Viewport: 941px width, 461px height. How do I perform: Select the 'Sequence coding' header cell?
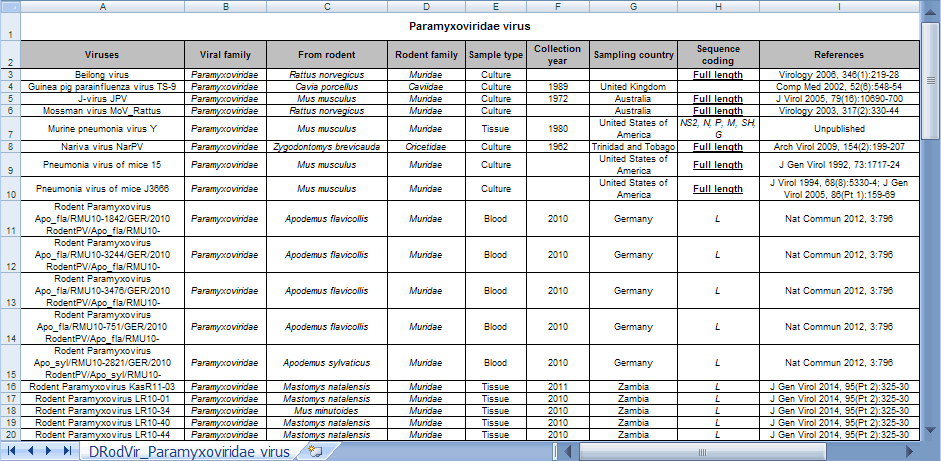click(x=718, y=54)
